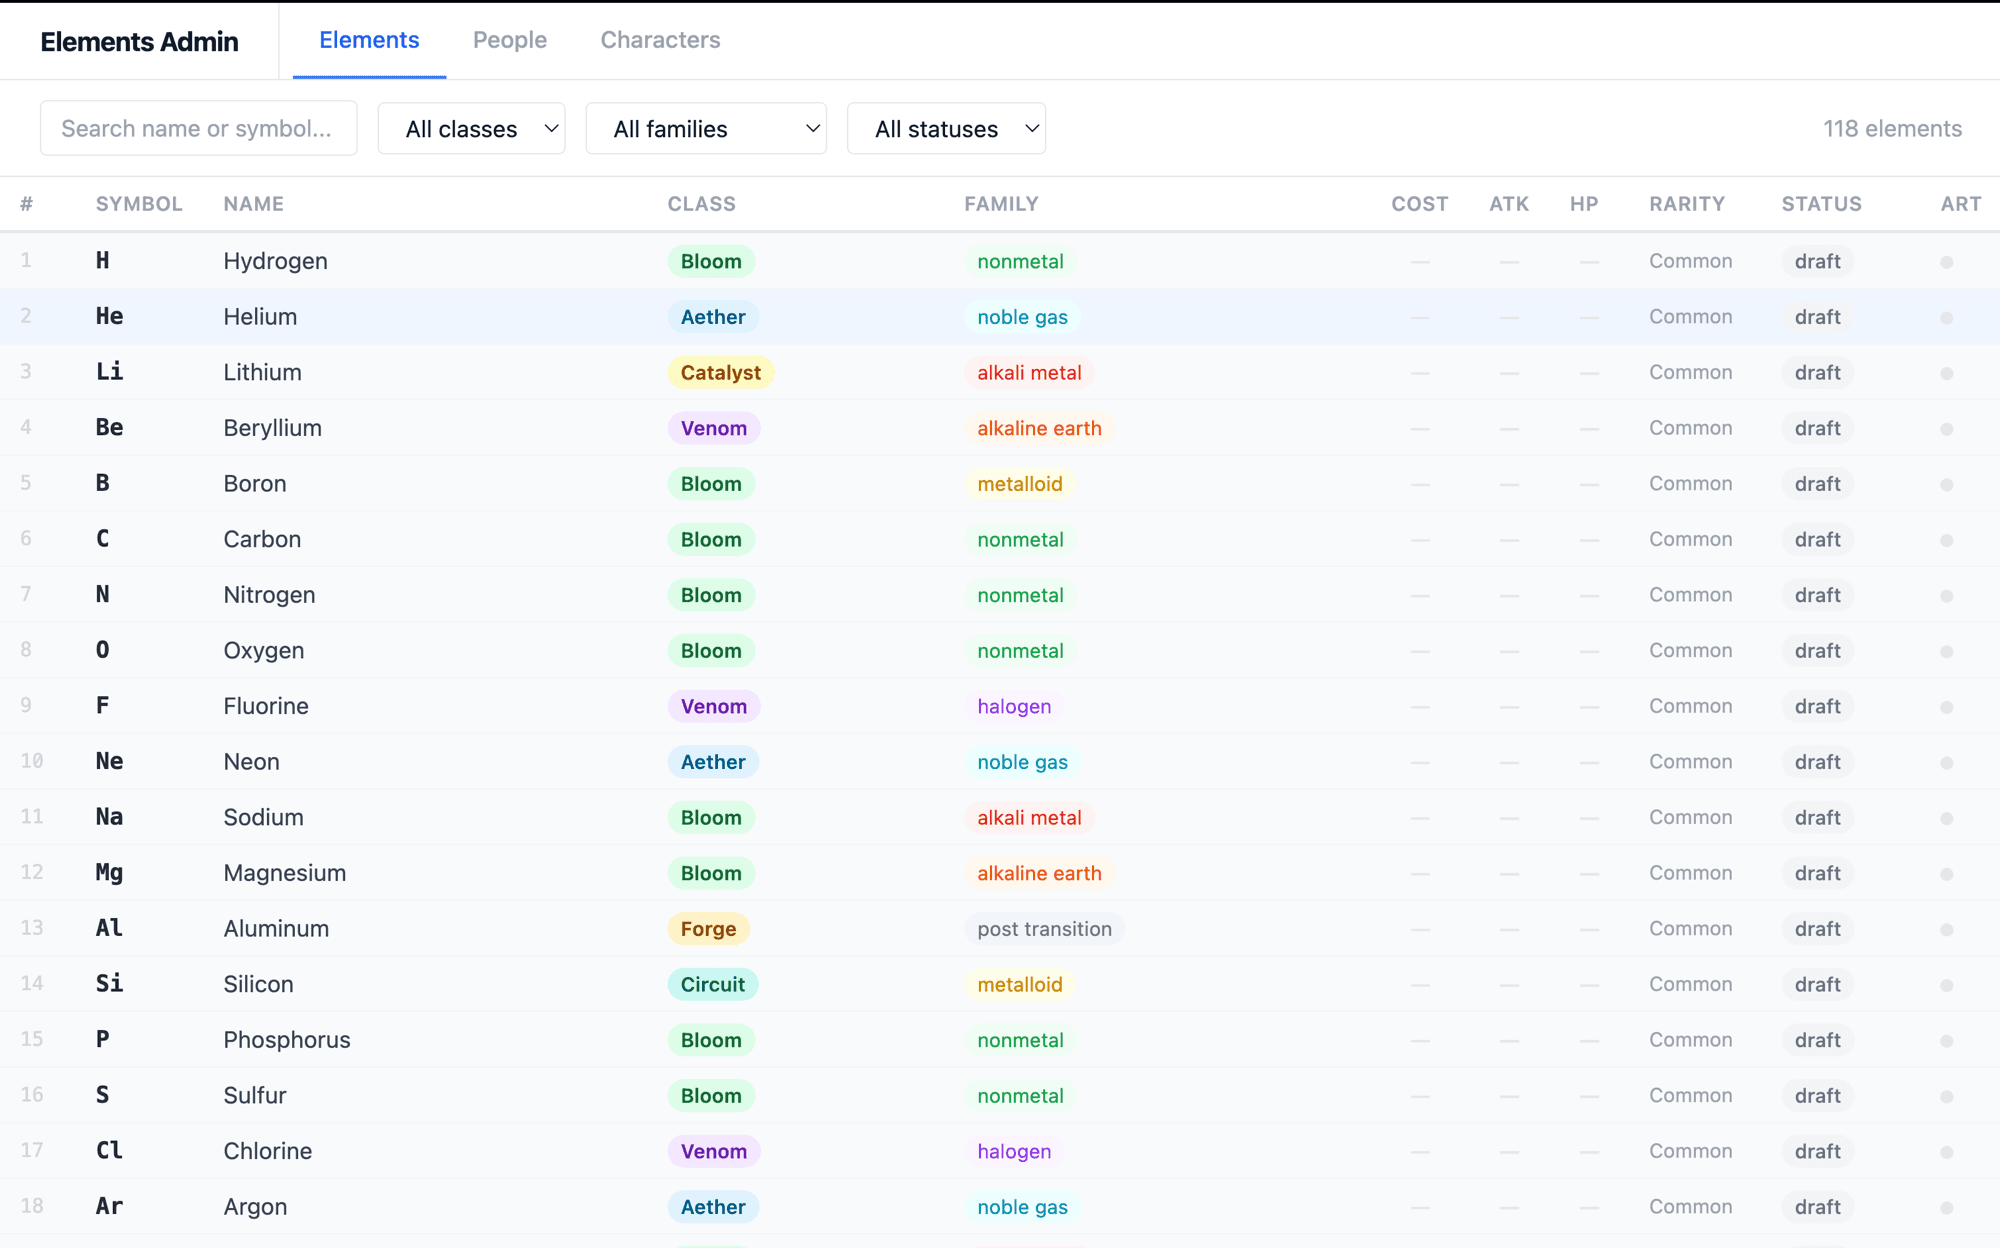
Task: Click the 118 elements count label
Action: pyautogui.click(x=1892, y=128)
